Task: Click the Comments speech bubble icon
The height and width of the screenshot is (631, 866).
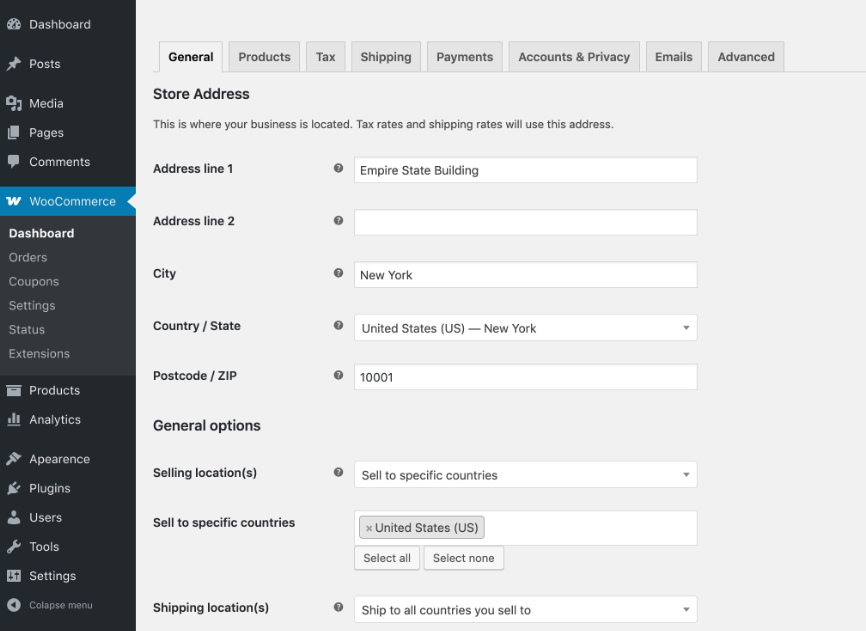Action: pyautogui.click(x=14, y=162)
